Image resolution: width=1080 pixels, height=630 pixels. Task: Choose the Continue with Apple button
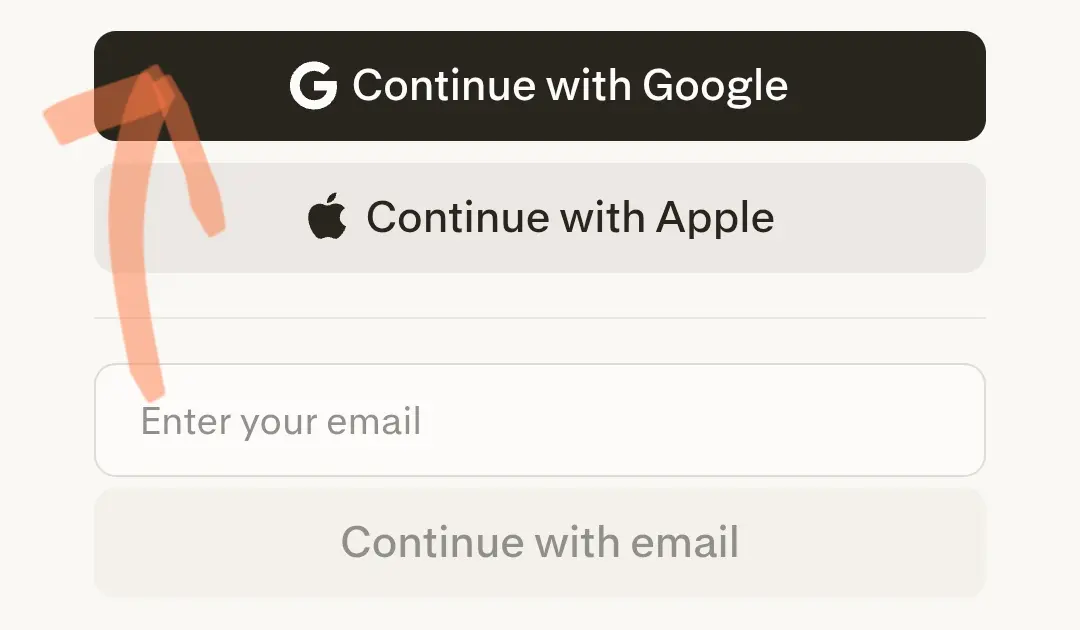point(540,218)
